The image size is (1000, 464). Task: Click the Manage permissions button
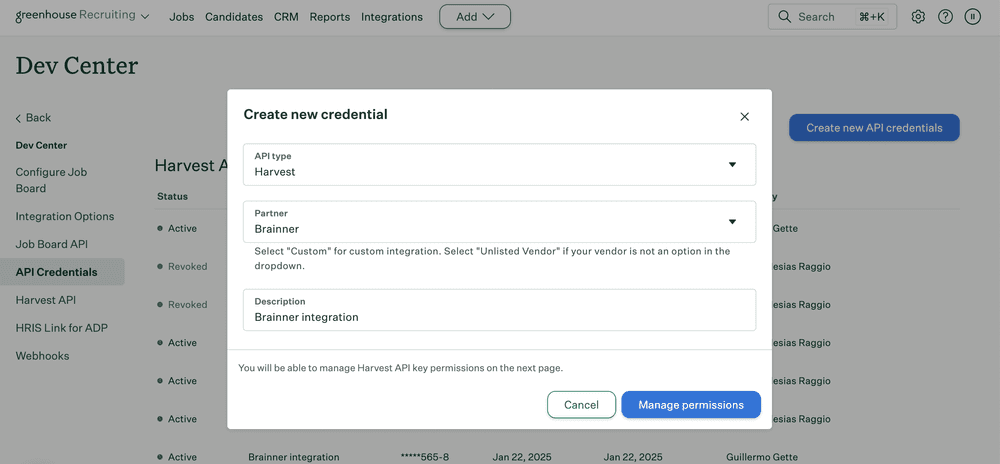tap(691, 405)
